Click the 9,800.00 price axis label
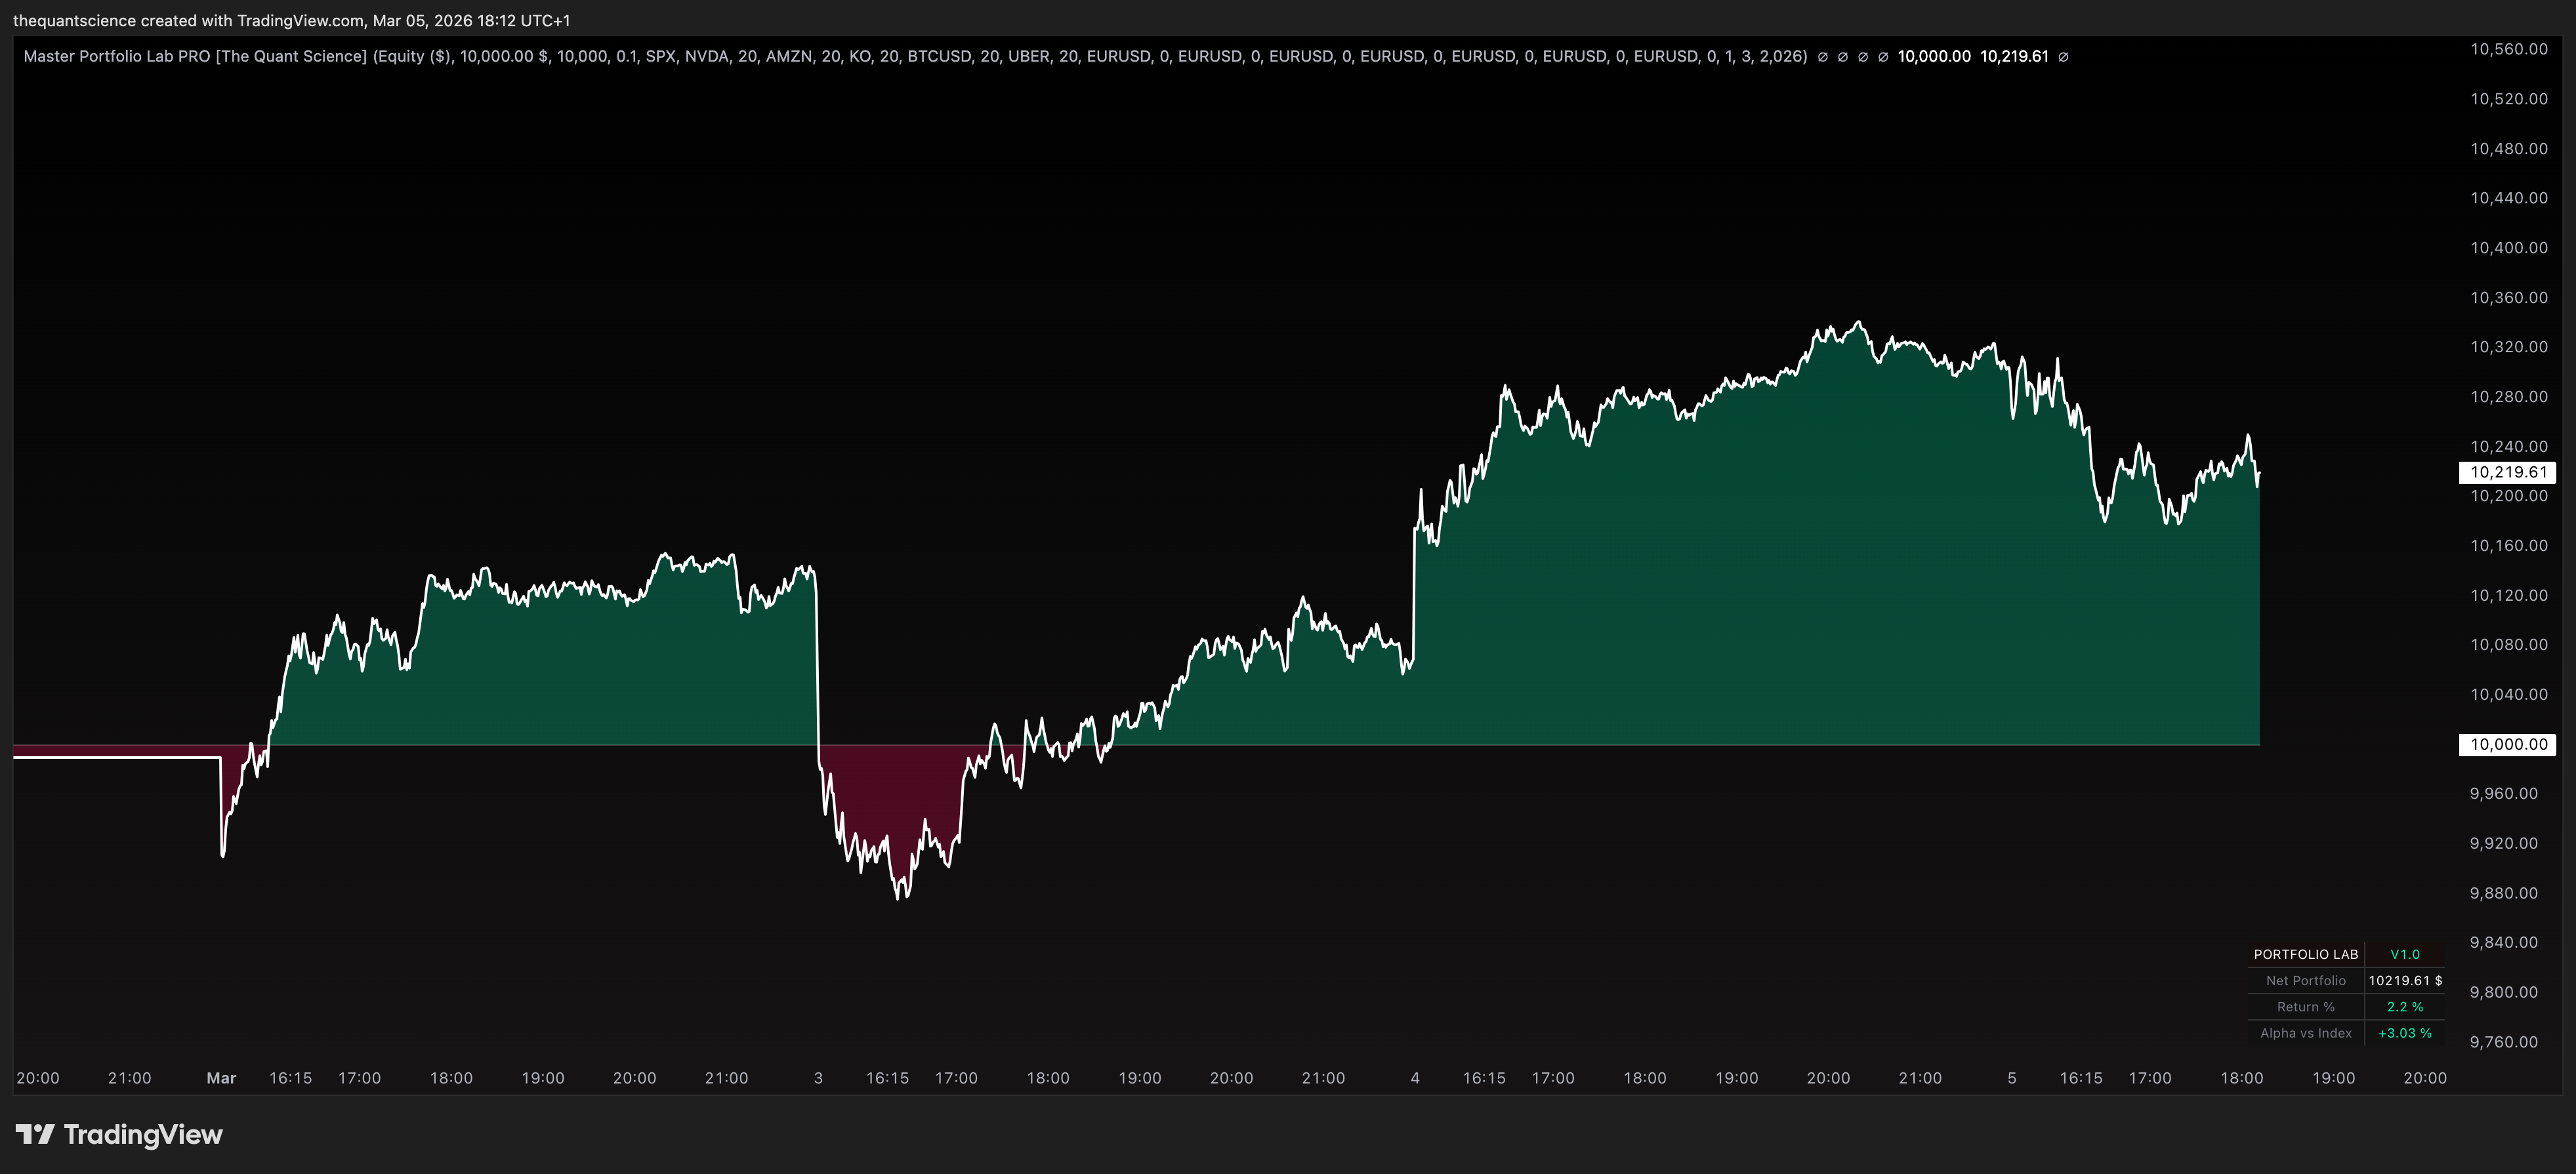 (x=2503, y=992)
